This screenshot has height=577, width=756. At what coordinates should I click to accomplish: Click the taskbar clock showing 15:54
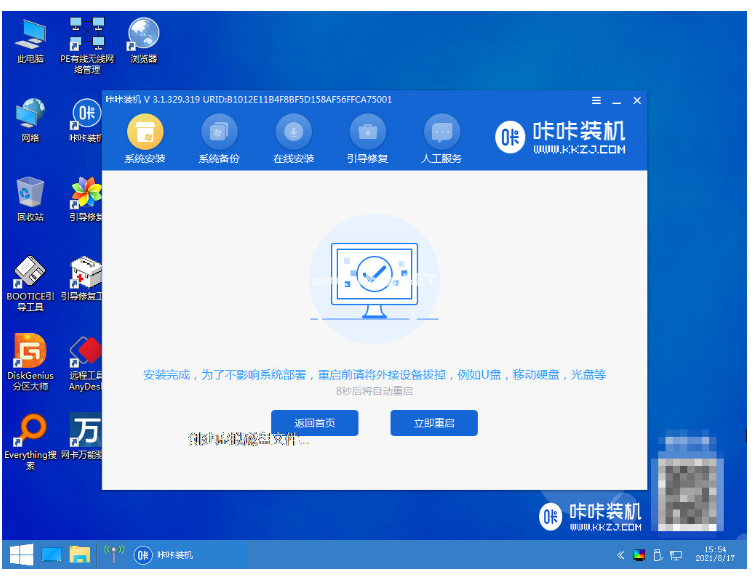(x=718, y=555)
